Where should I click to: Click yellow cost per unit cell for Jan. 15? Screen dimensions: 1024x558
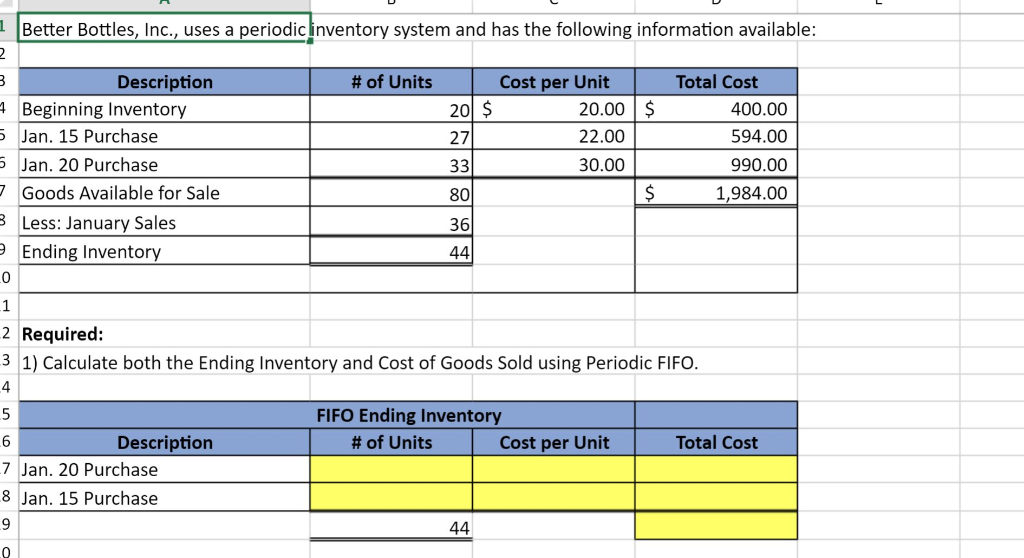click(x=554, y=497)
